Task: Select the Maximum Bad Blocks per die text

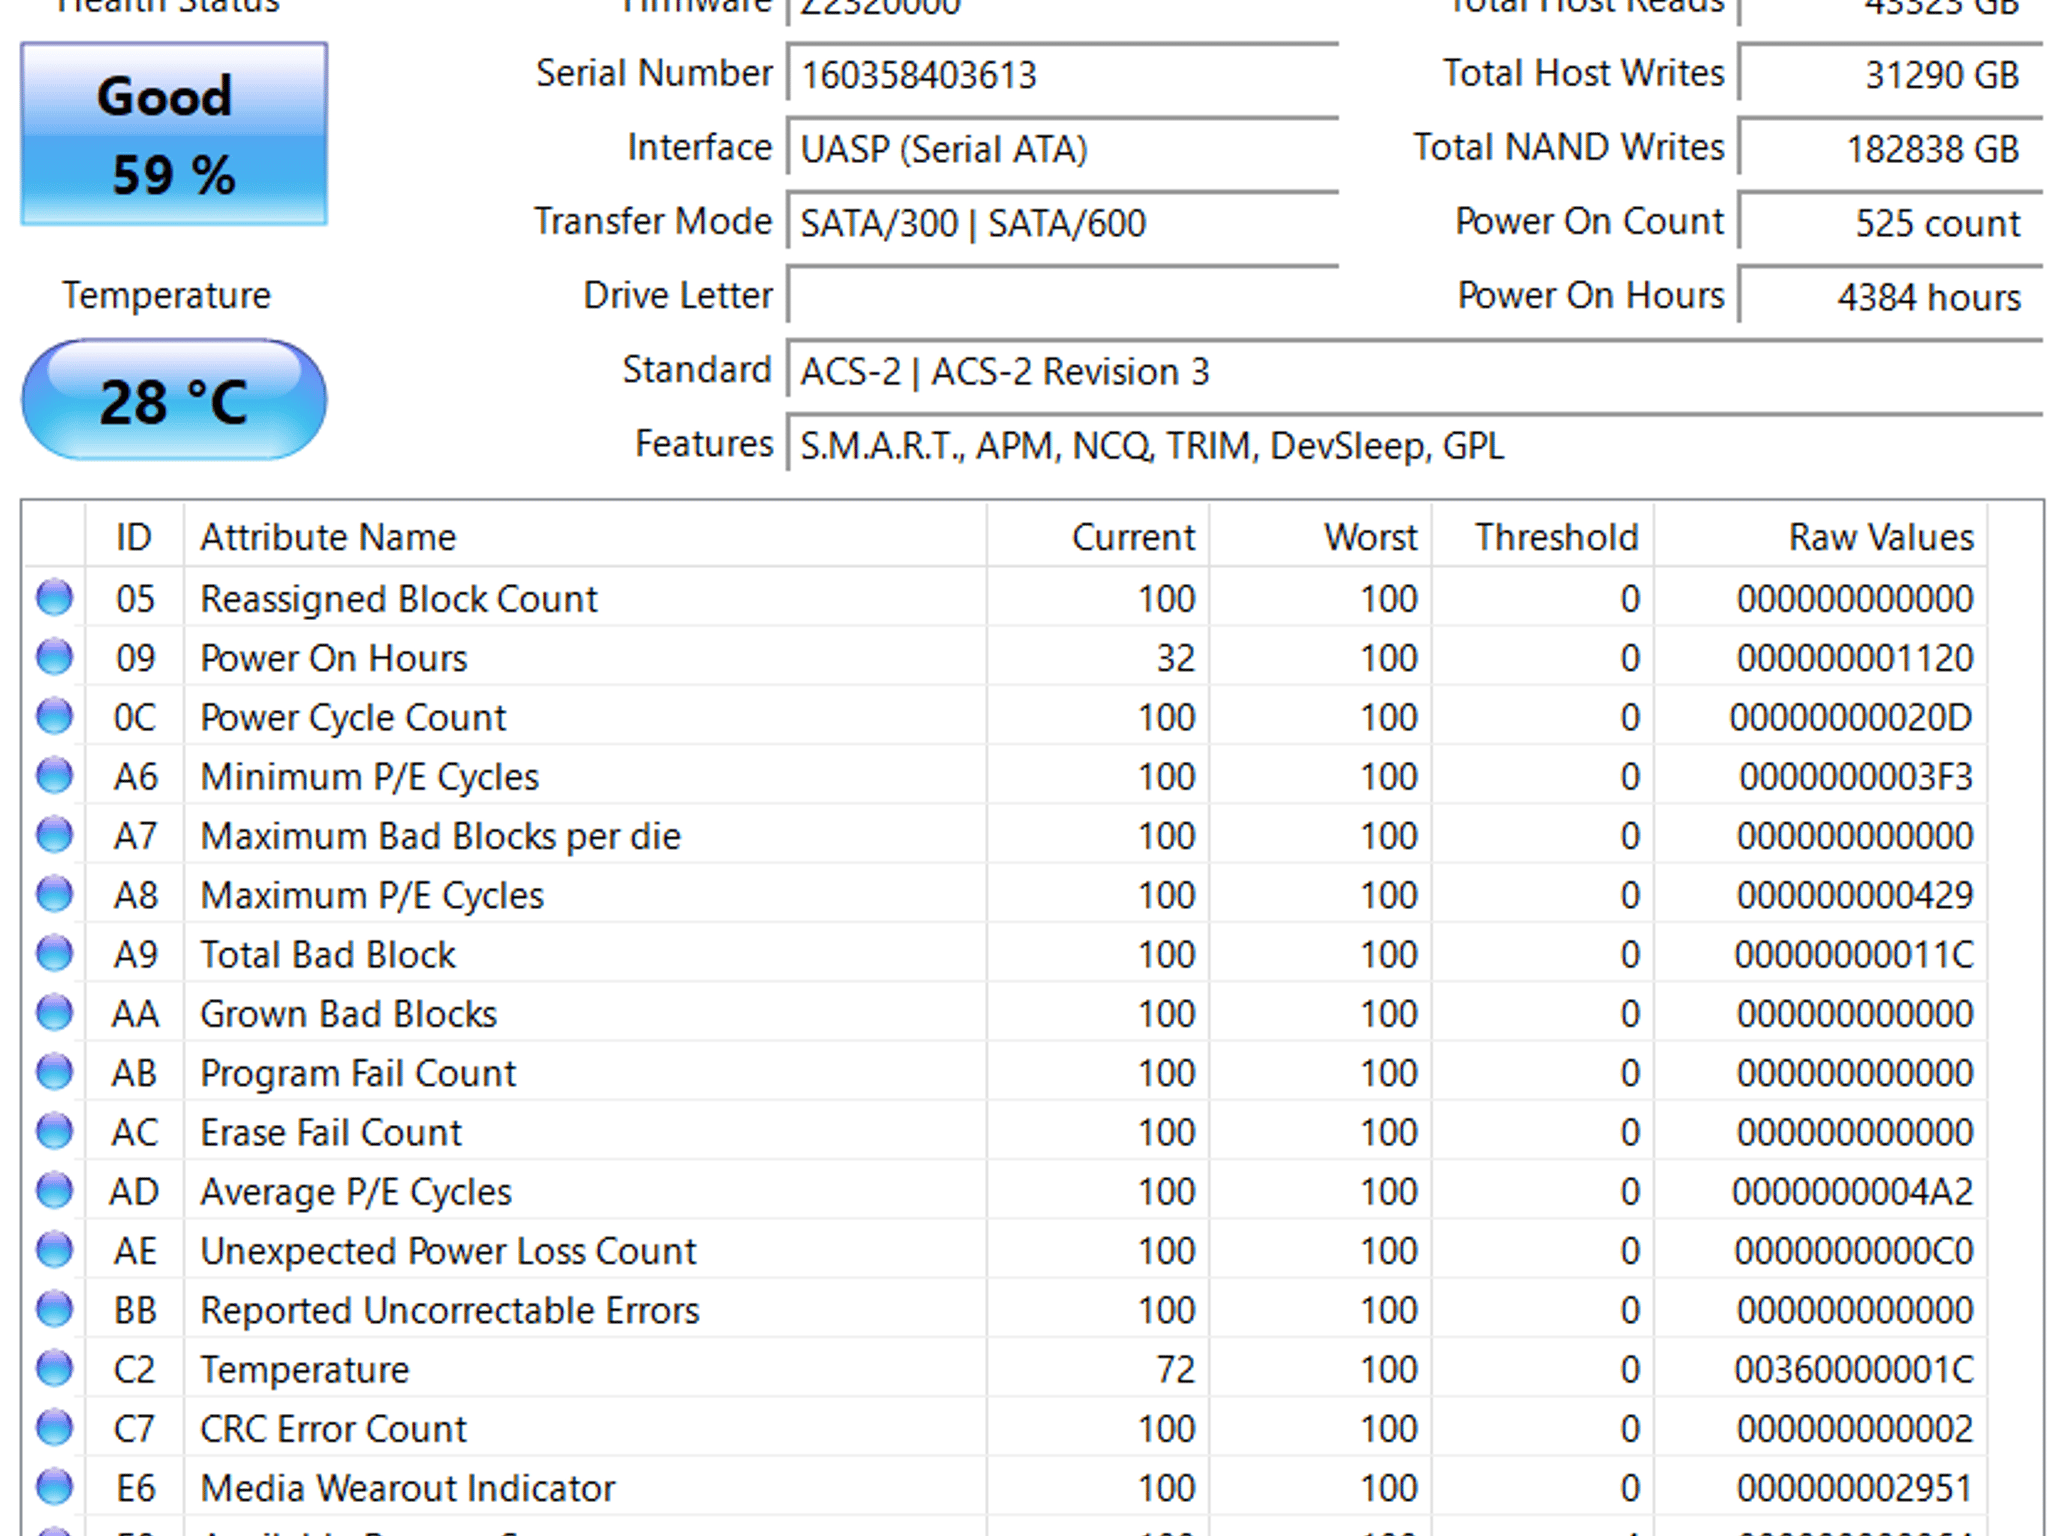Action: 440,835
